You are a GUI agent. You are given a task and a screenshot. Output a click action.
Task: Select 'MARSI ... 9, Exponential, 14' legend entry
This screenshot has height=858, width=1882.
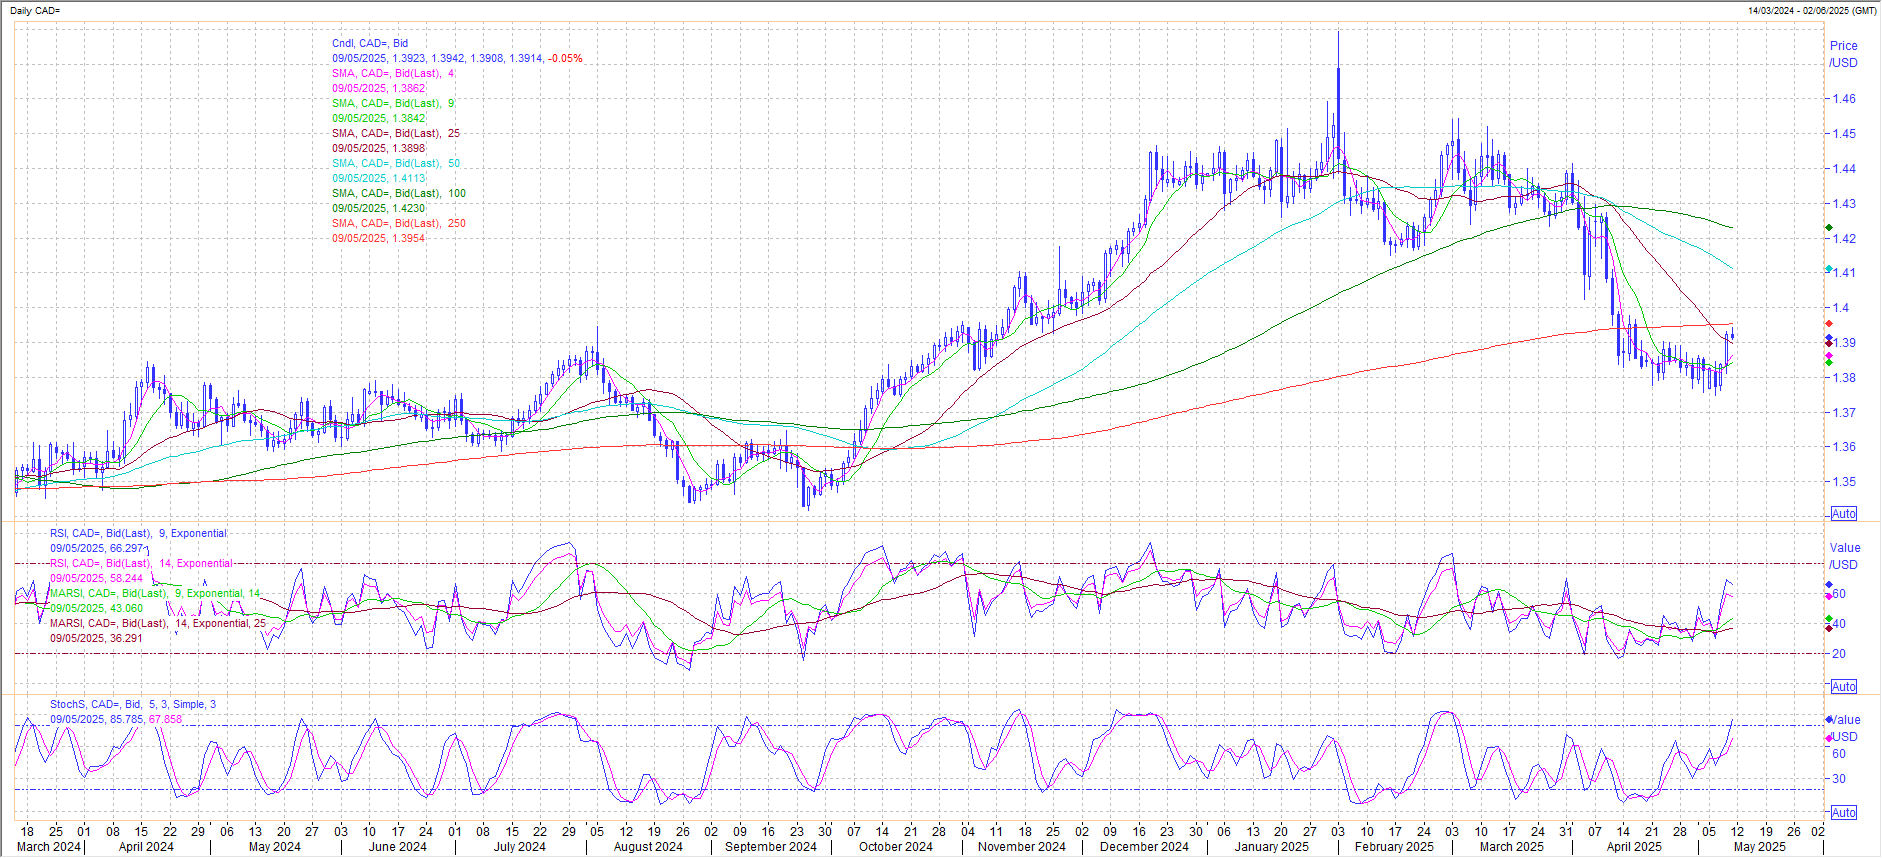tap(155, 593)
